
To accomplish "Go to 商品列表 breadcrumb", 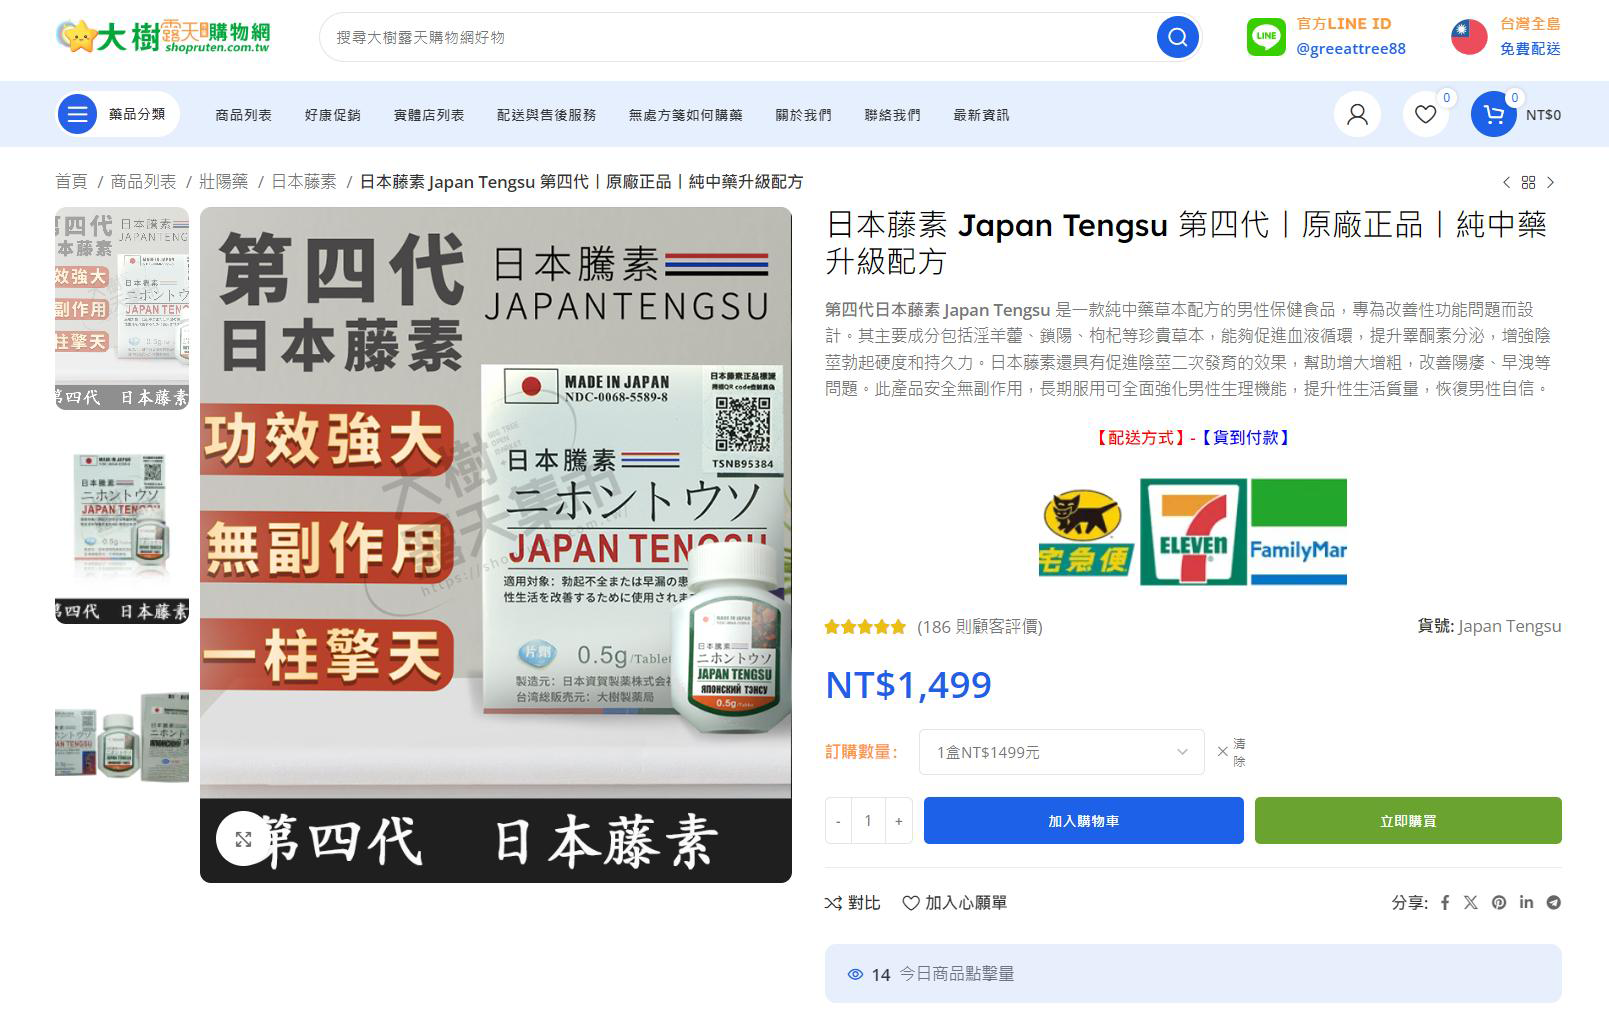I will [143, 182].
